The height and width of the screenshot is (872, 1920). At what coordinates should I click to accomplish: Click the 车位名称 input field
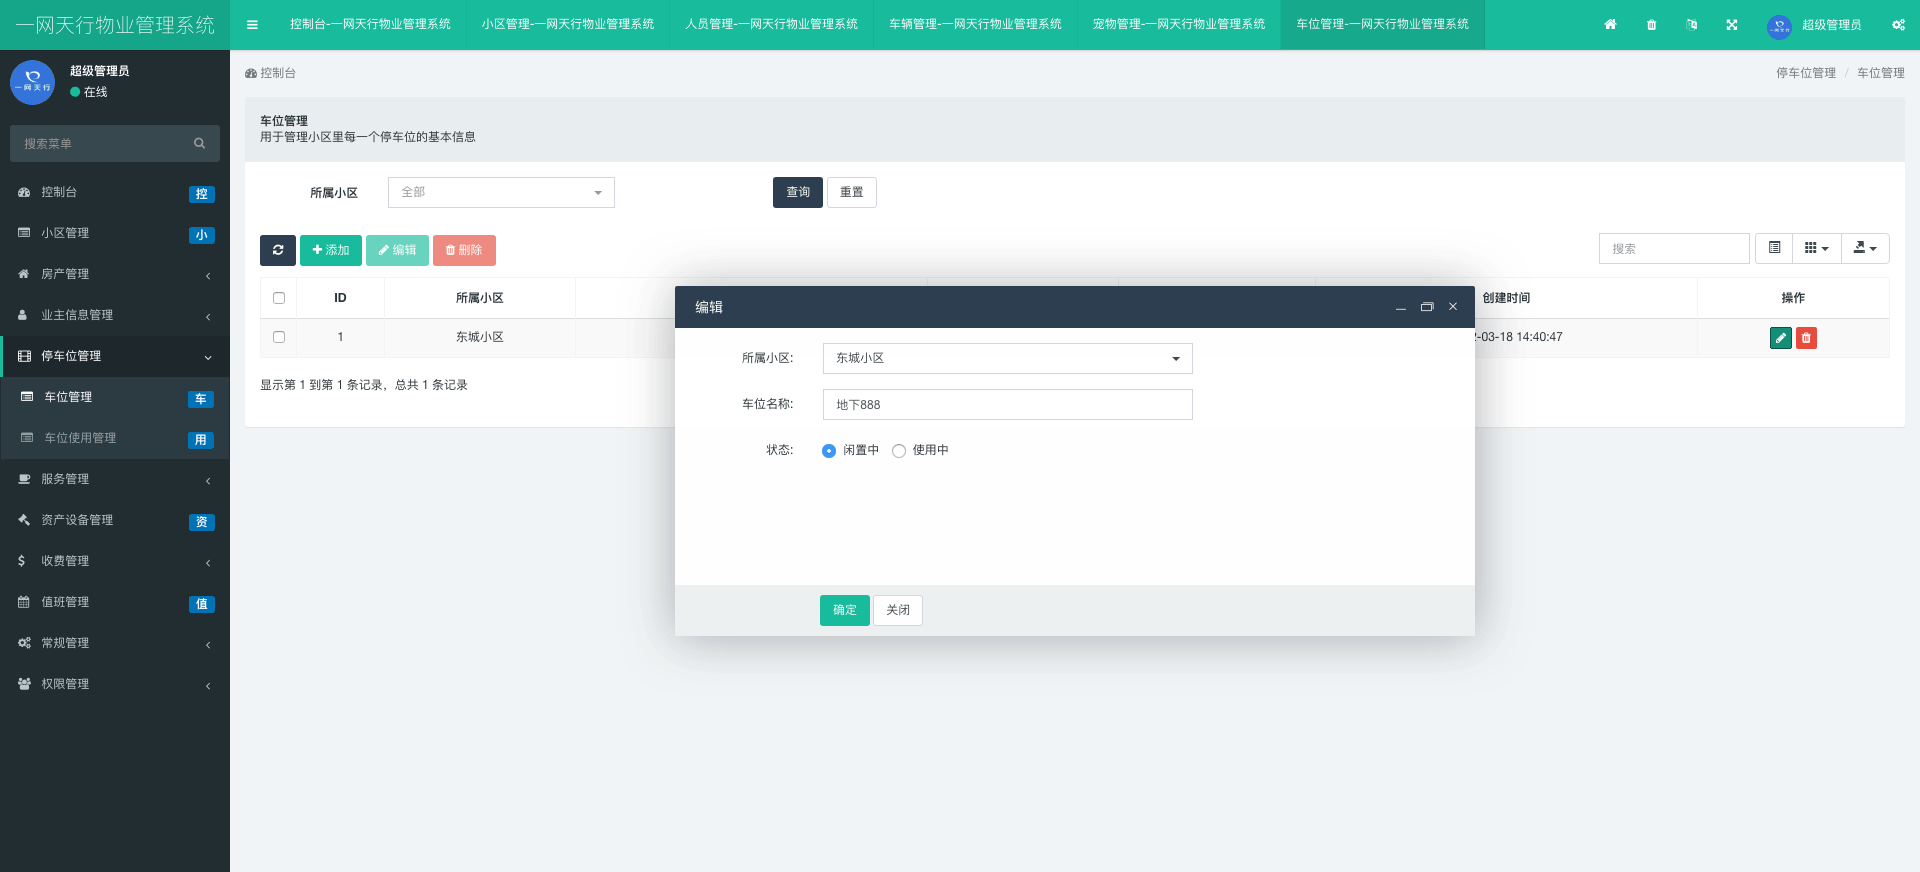1007,405
